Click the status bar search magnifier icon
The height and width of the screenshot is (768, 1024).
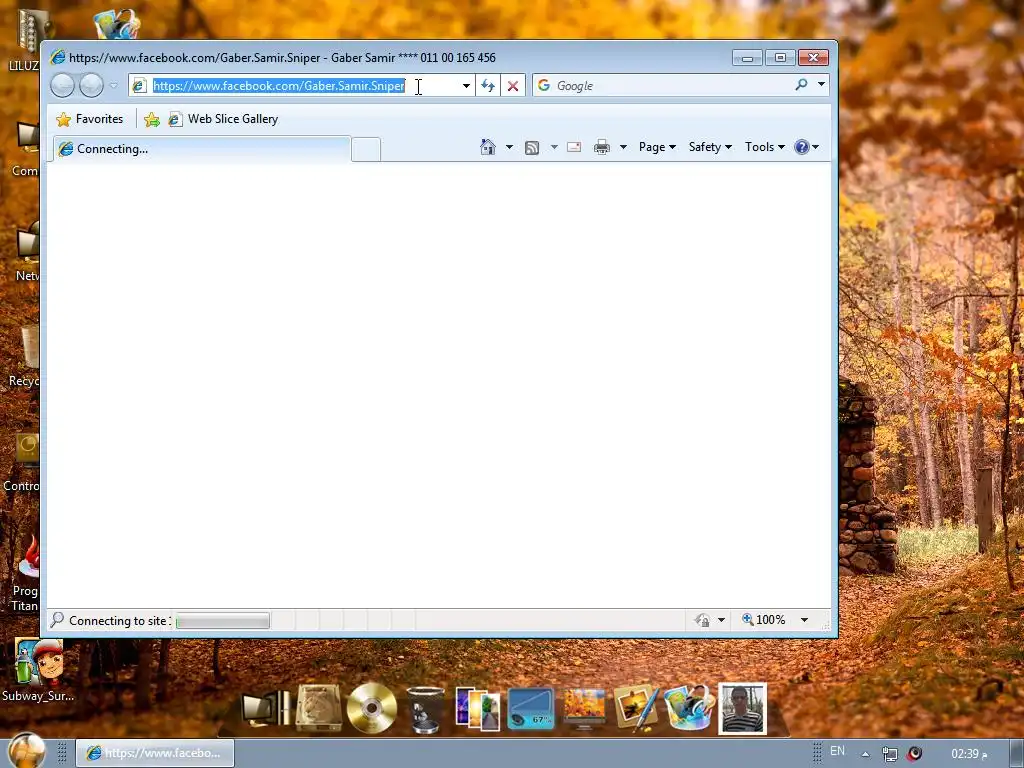(57, 619)
